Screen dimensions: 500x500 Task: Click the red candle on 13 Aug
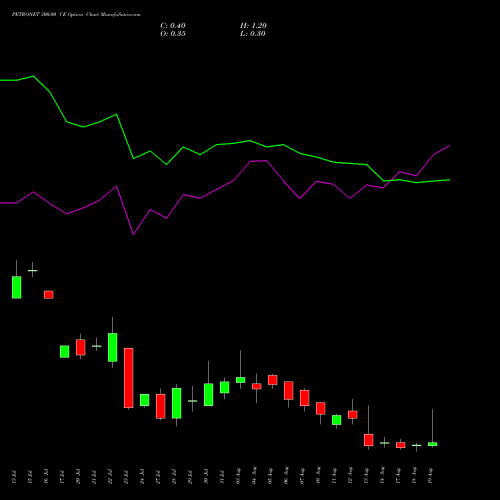pyautogui.click(x=369, y=440)
